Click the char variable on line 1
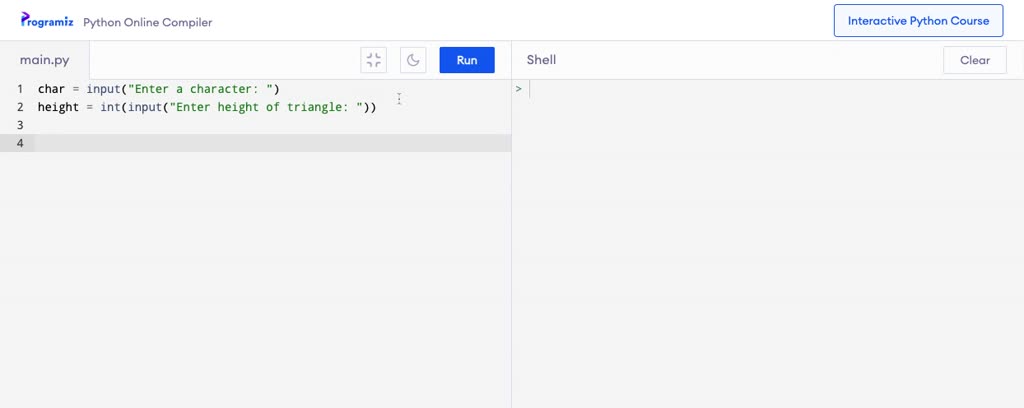 (x=52, y=89)
